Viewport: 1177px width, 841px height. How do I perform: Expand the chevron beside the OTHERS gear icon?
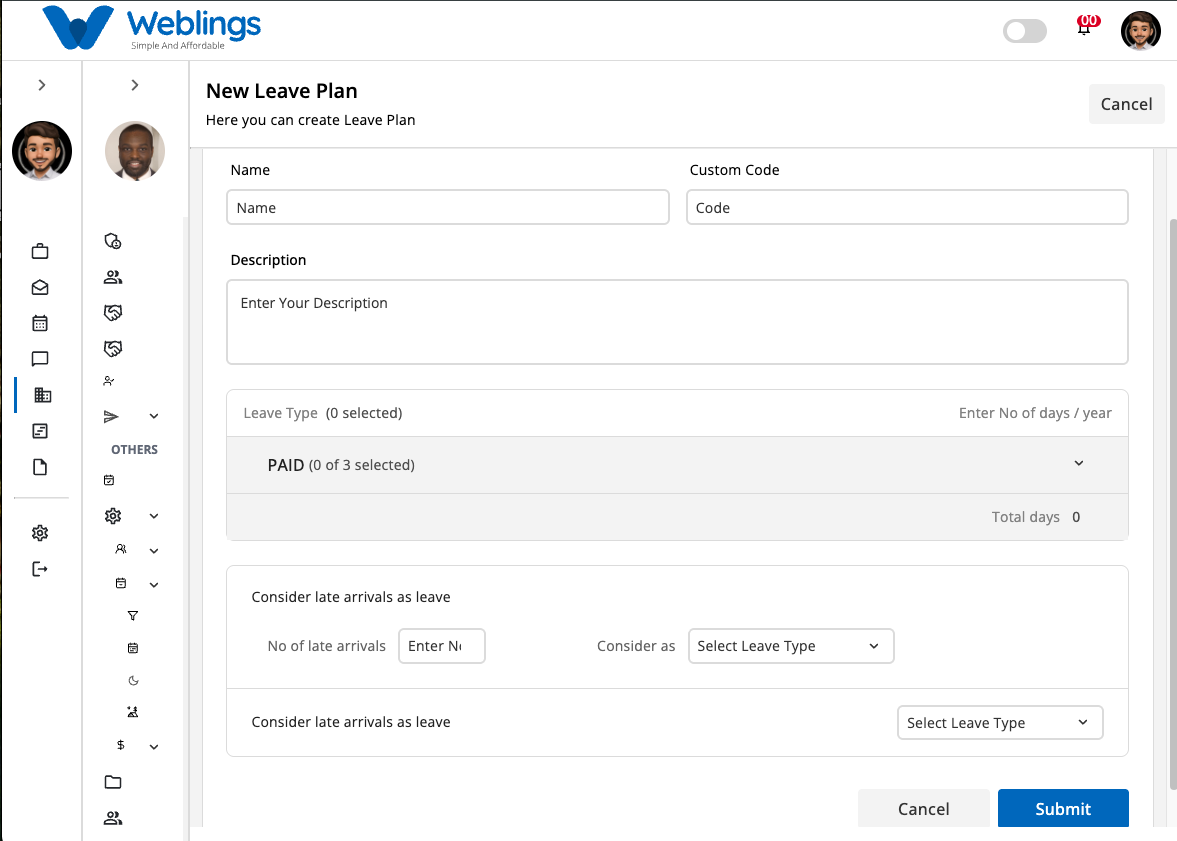(154, 516)
